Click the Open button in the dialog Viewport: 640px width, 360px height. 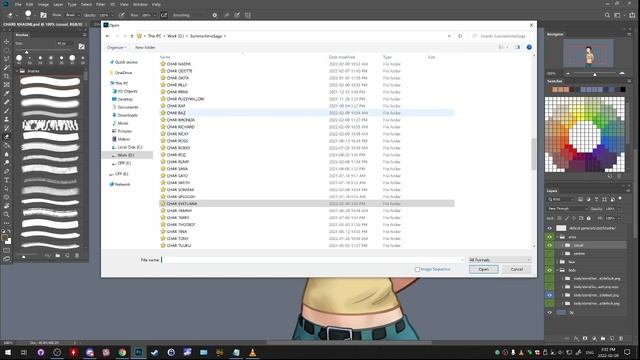pyautogui.click(x=483, y=269)
